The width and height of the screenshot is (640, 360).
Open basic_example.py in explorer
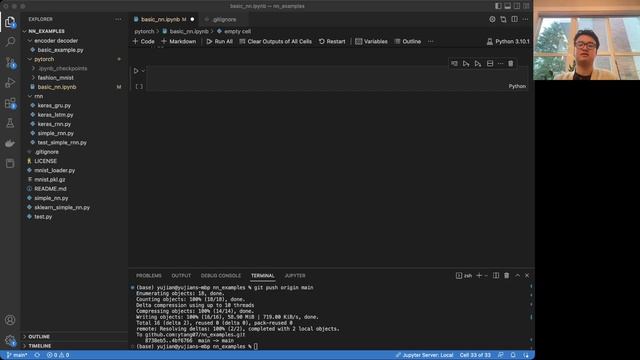pos(60,50)
